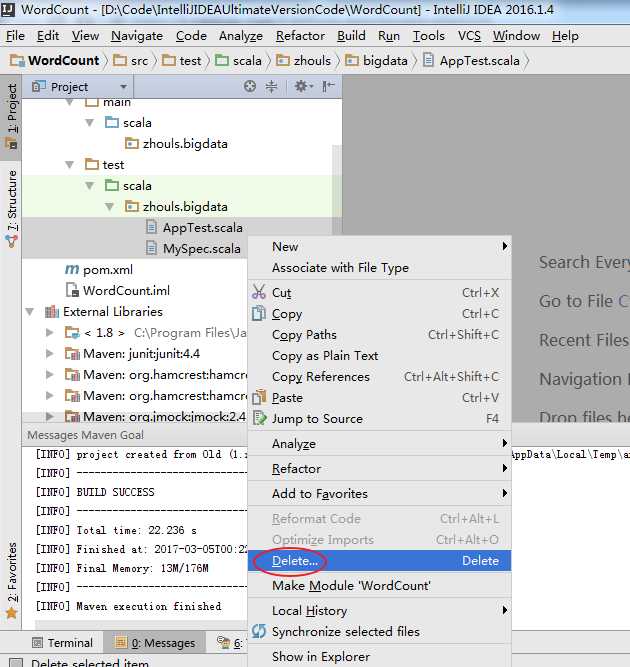Click the WordCount.iml file icon
630x667 pixels.
(x=72, y=290)
